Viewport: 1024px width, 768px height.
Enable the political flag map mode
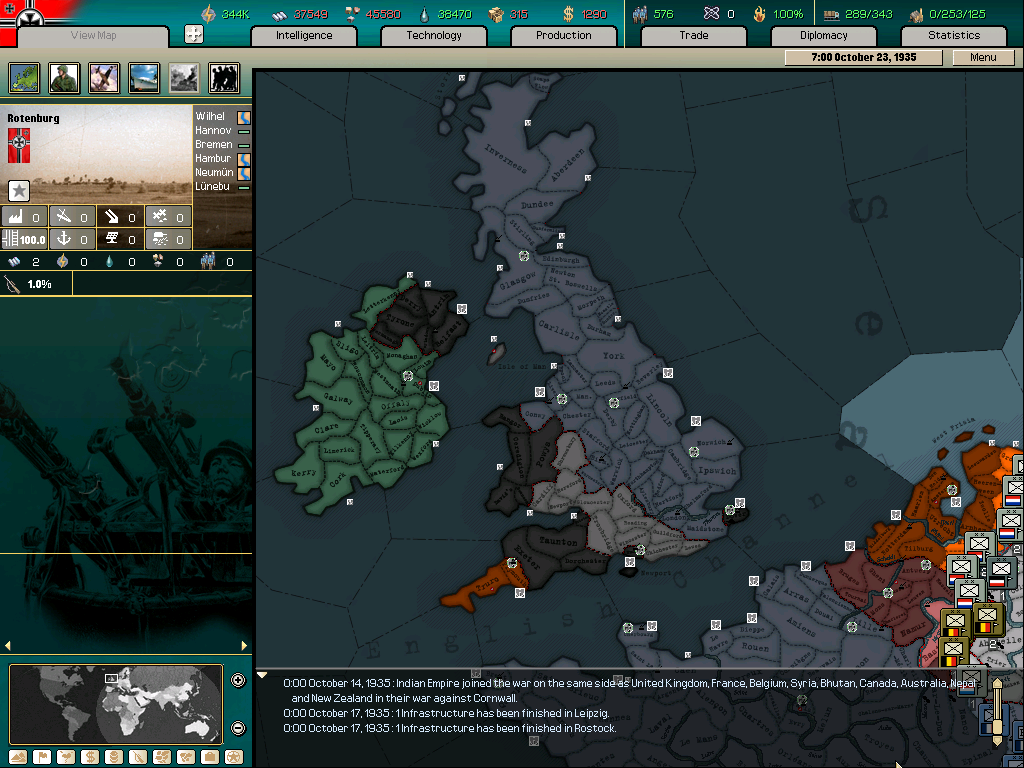(x=41, y=757)
